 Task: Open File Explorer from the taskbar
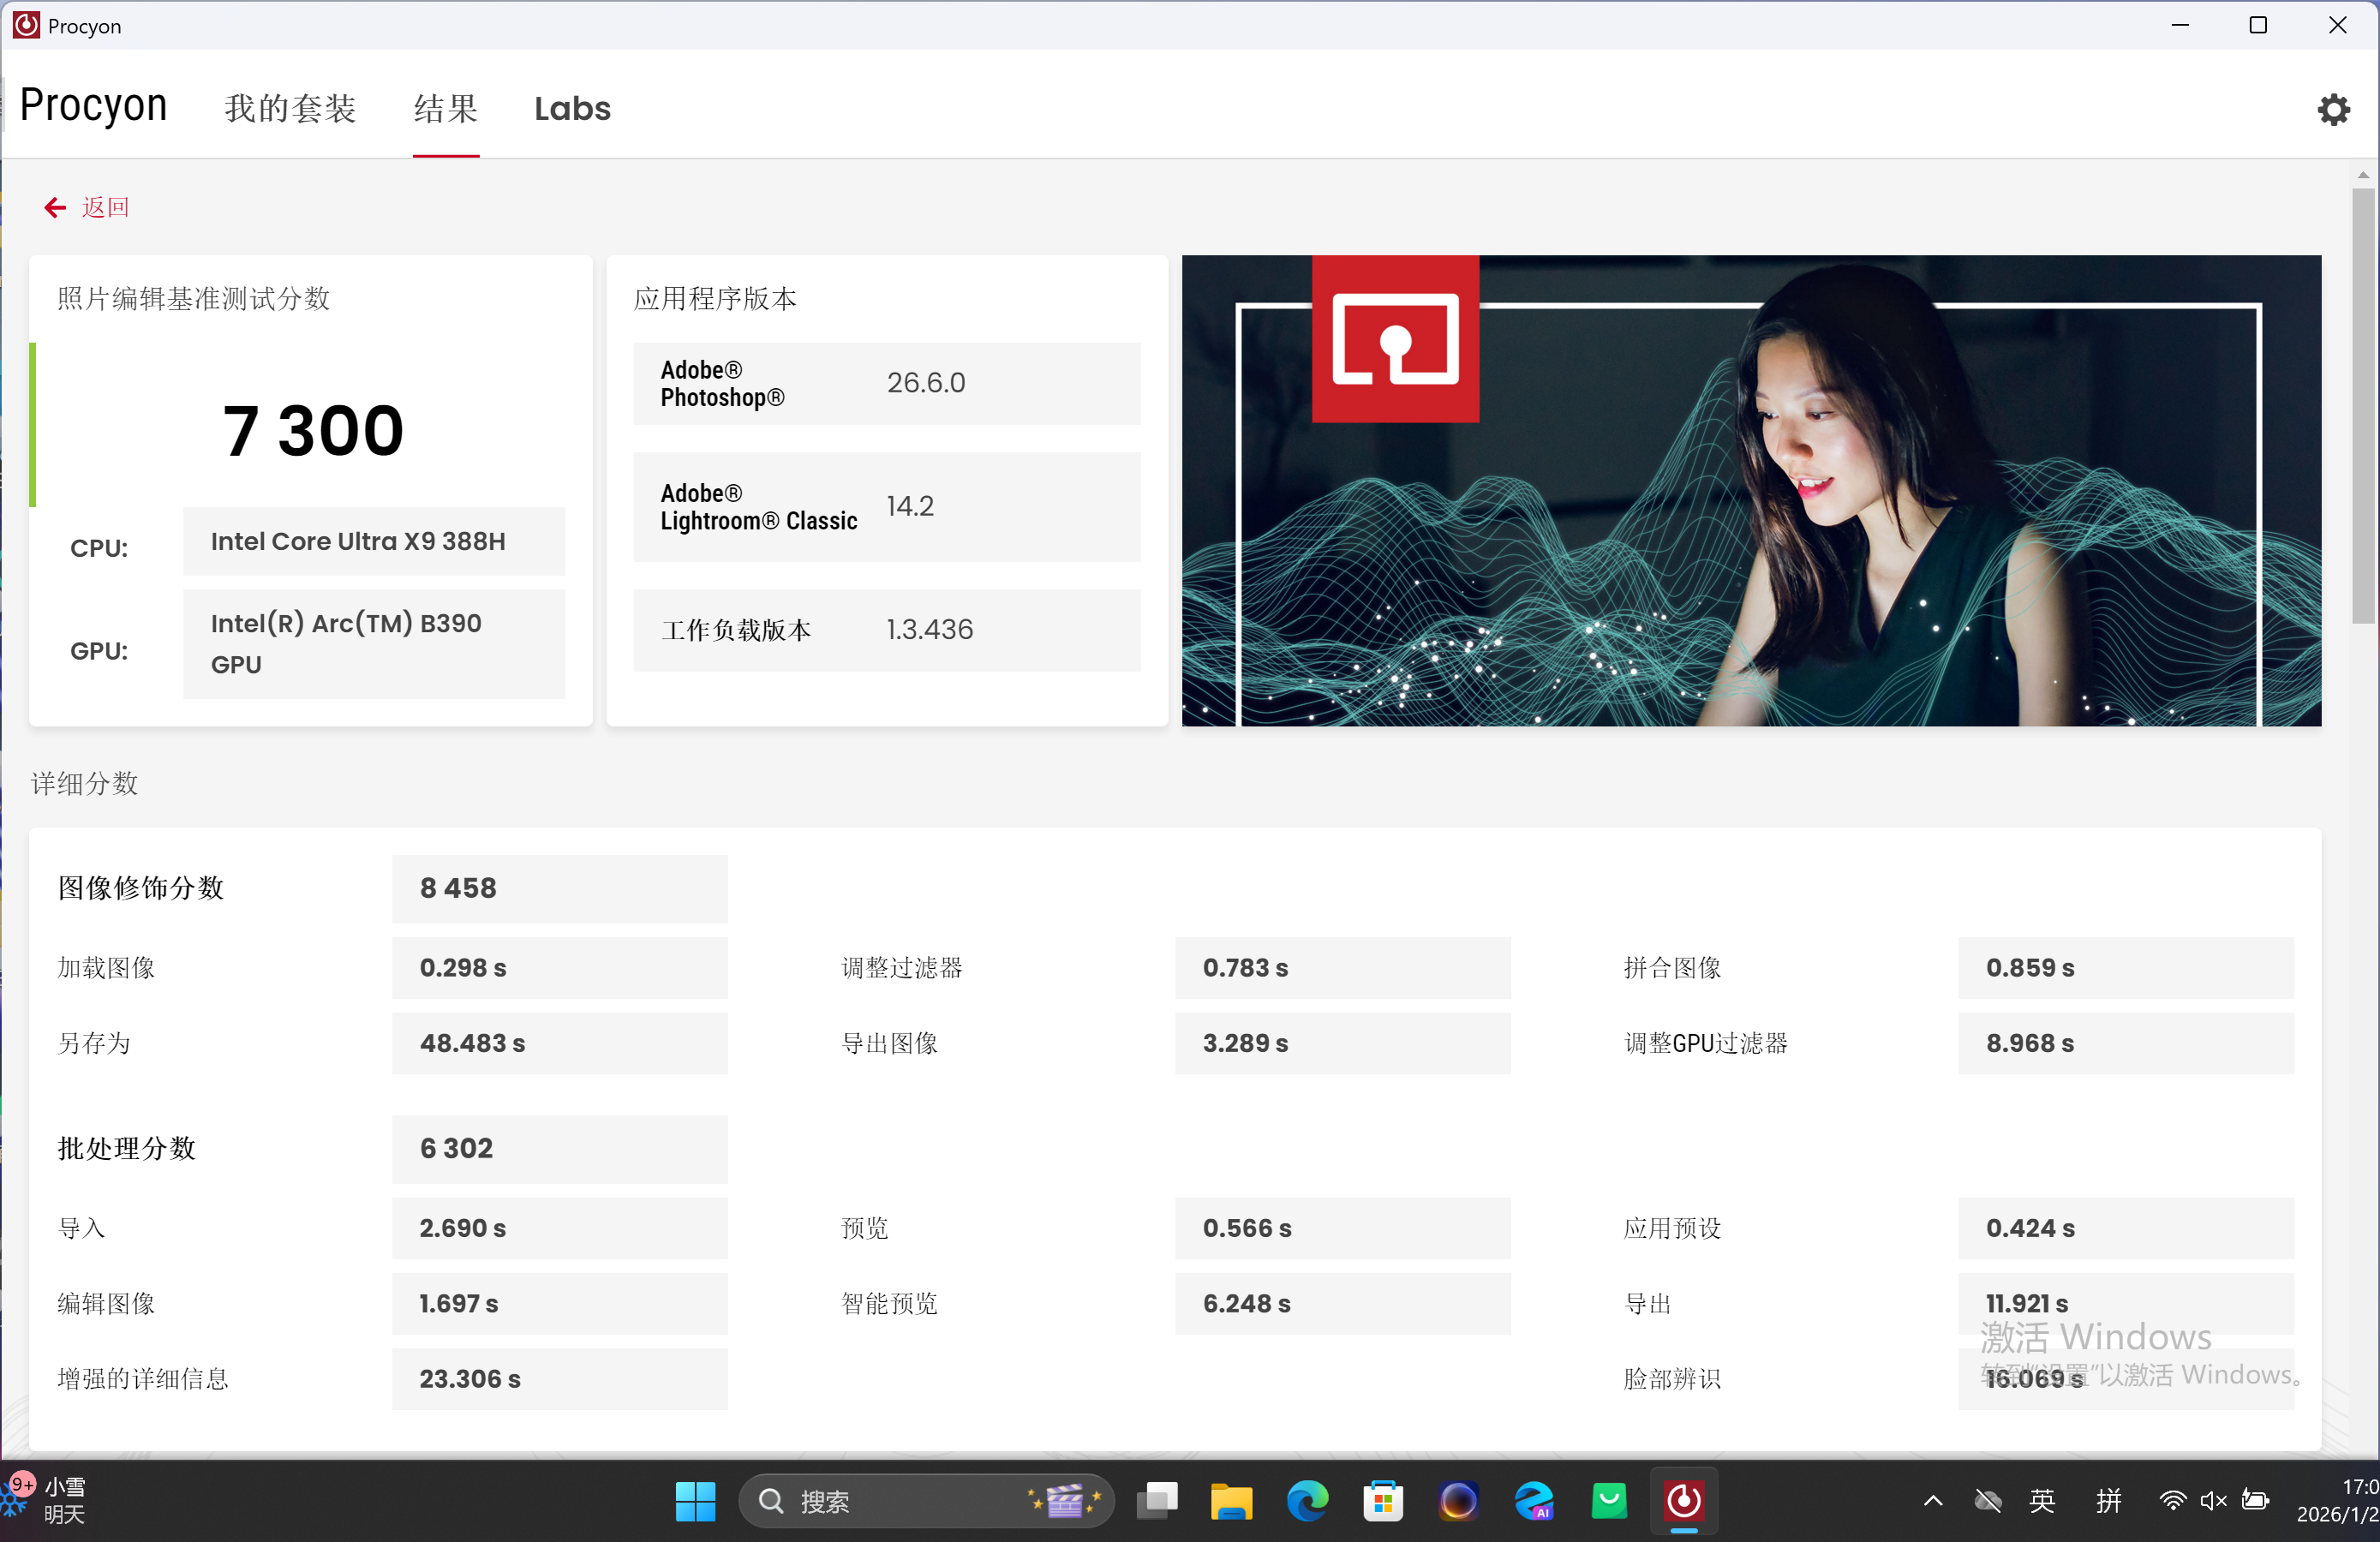point(1231,1500)
